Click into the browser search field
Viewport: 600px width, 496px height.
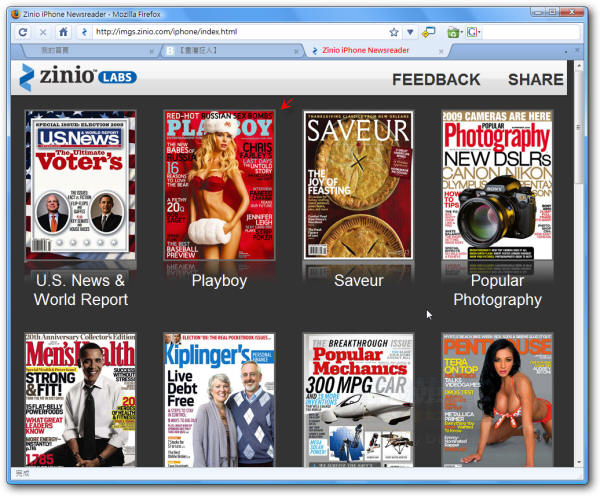click(530, 32)
